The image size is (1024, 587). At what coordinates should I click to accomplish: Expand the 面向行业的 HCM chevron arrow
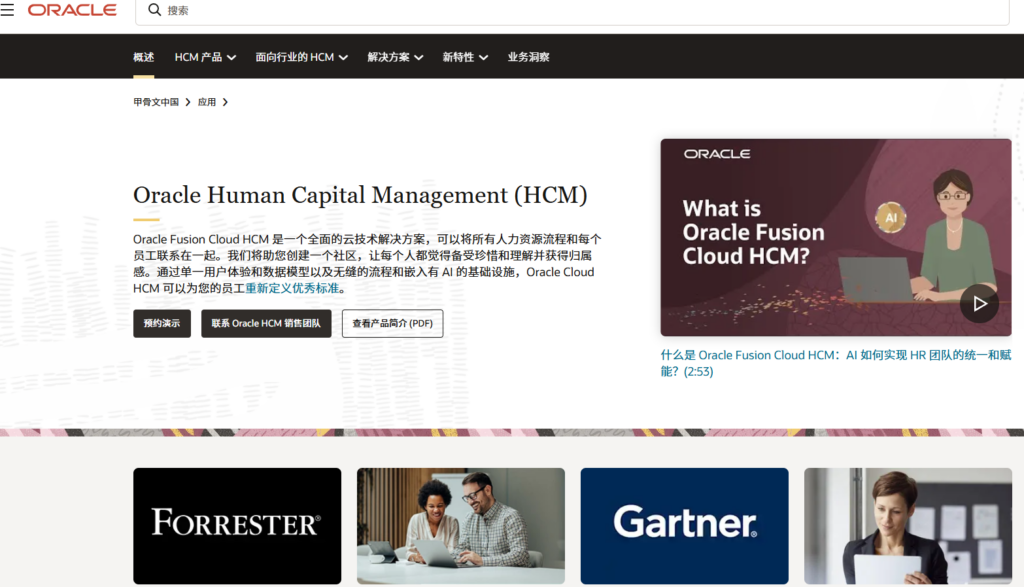(x=344, y=57)
